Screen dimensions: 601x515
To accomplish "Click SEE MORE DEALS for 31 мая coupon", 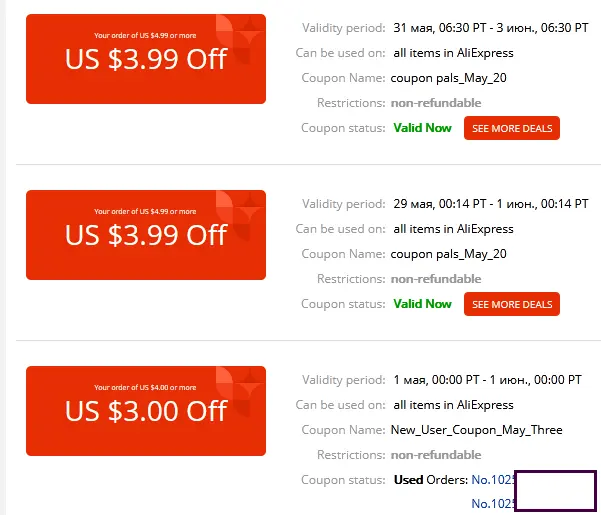I will coord(512,128).
